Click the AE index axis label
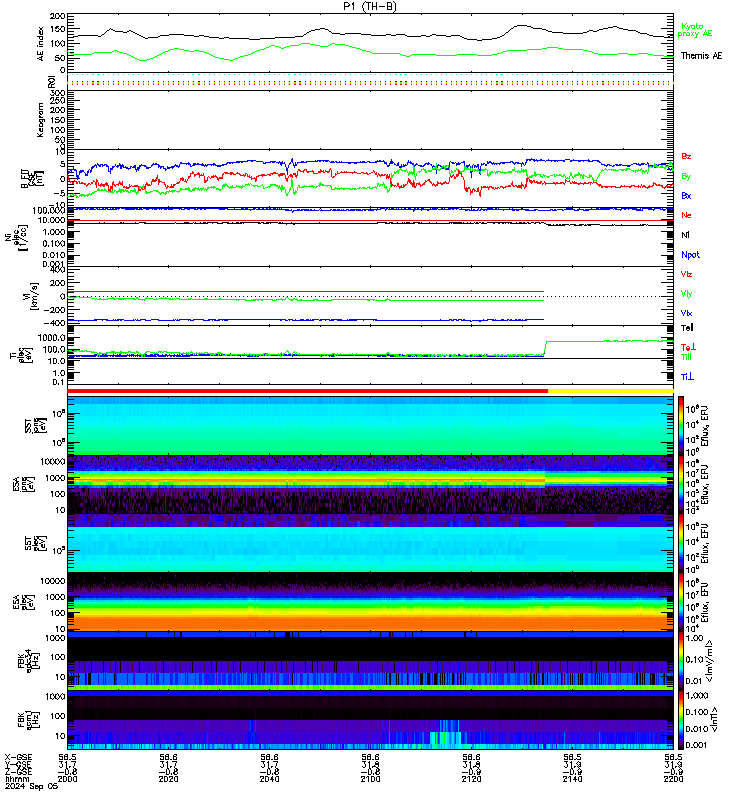 (40, 44)
